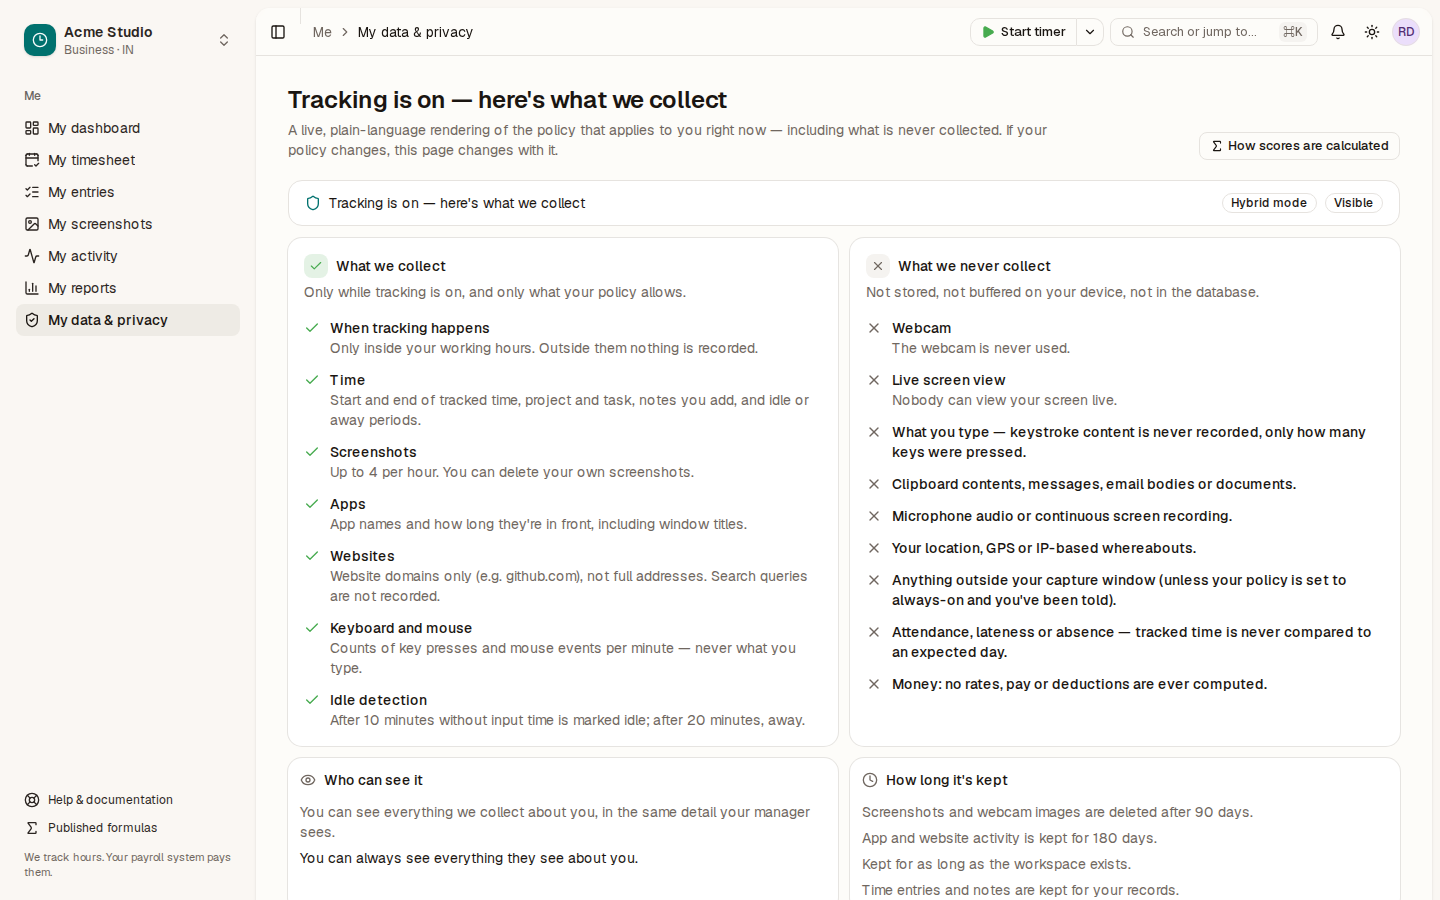Start the timer

[1023, 32]
